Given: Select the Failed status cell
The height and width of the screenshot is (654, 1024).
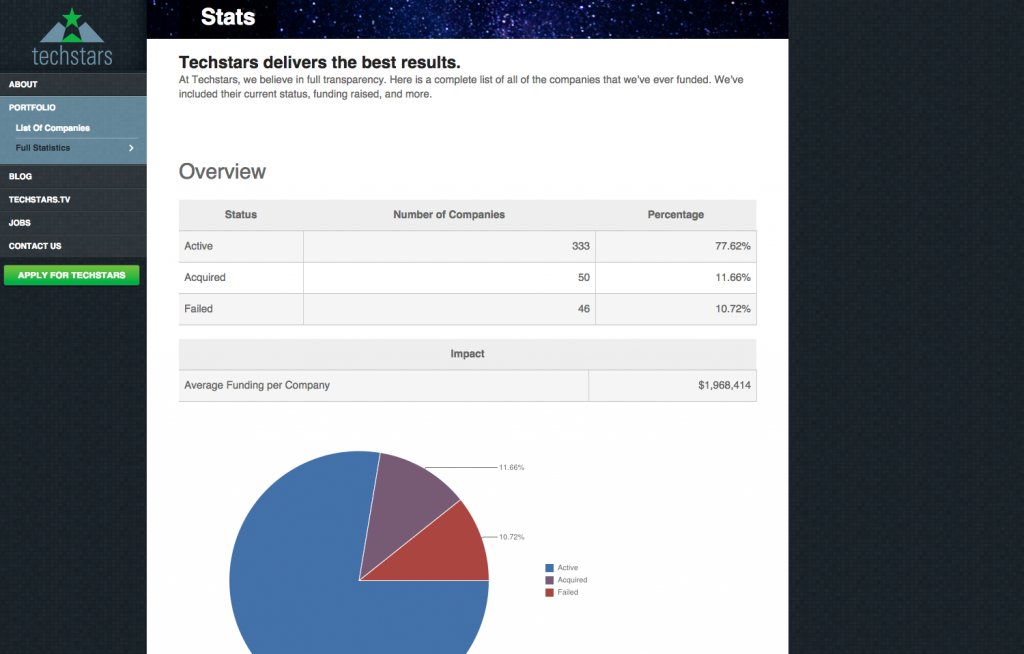Looking at the screenshot, I should (241, 309).
